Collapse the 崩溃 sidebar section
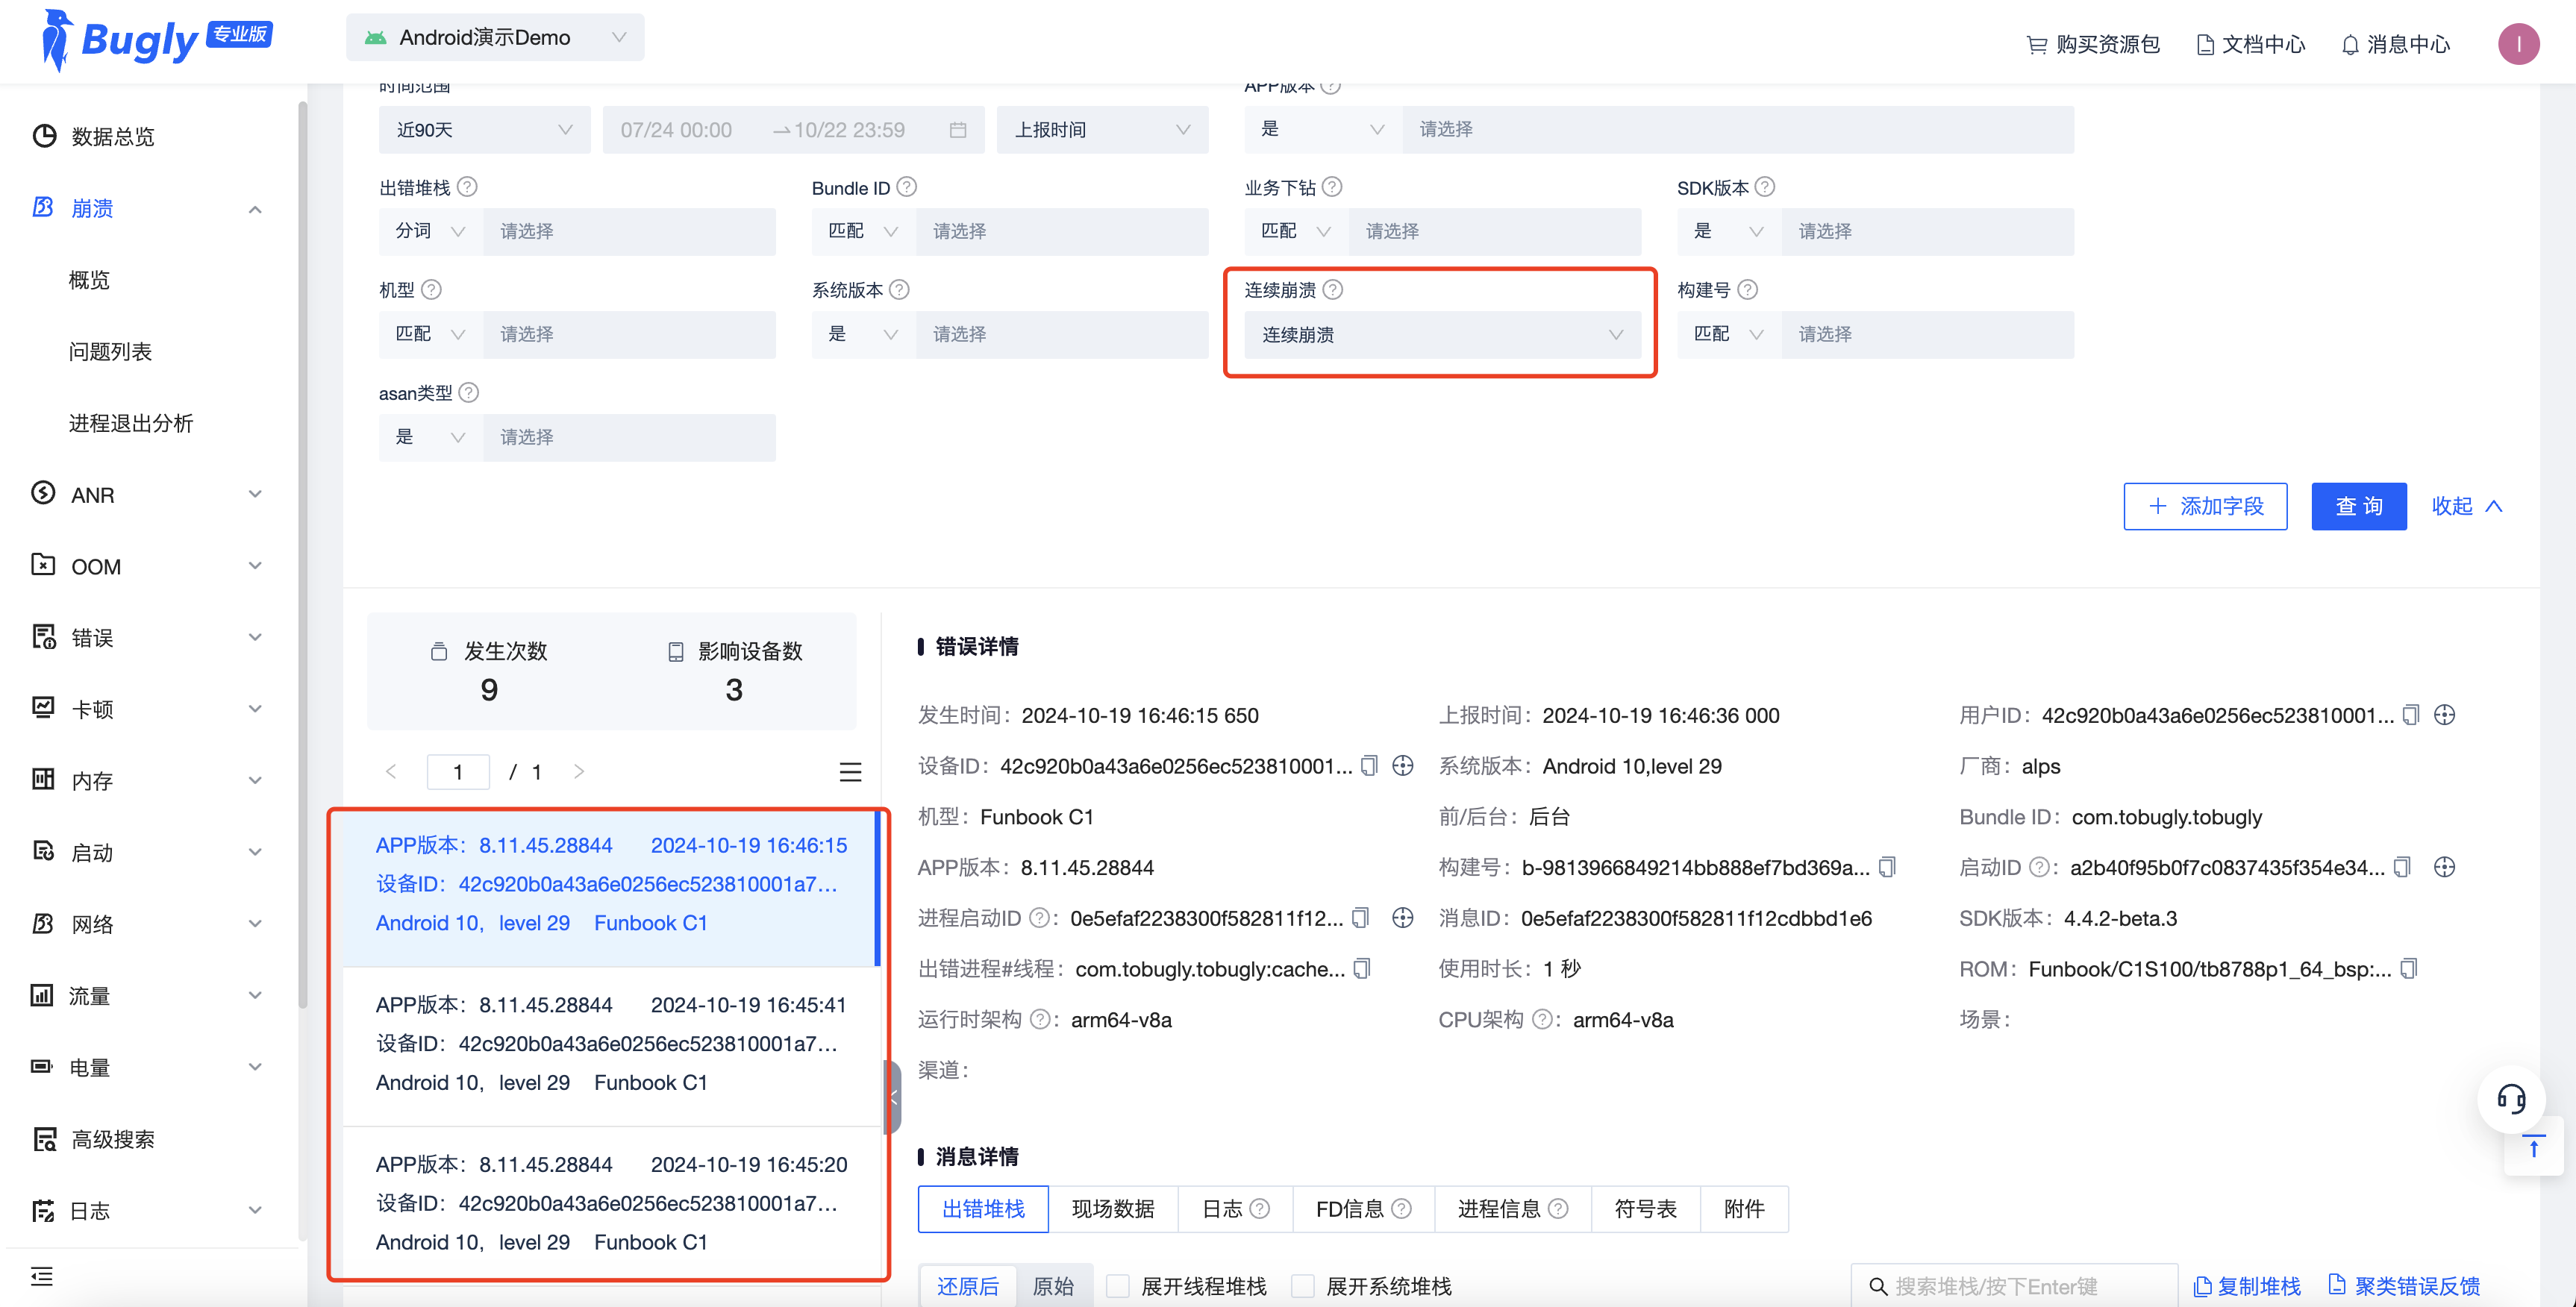Image resolution: width=2576 pixels, height=1307 pixels. tap(255, 208)
